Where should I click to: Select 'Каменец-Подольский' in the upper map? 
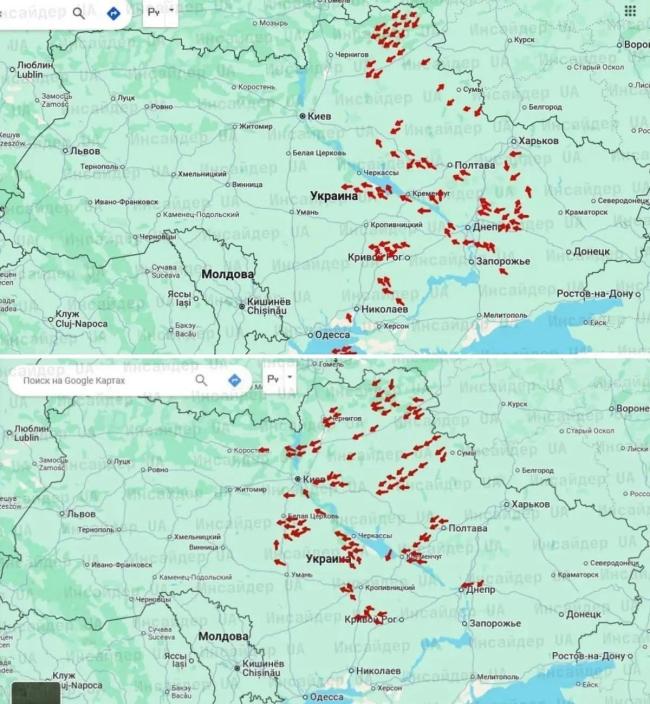pos(201,215)
